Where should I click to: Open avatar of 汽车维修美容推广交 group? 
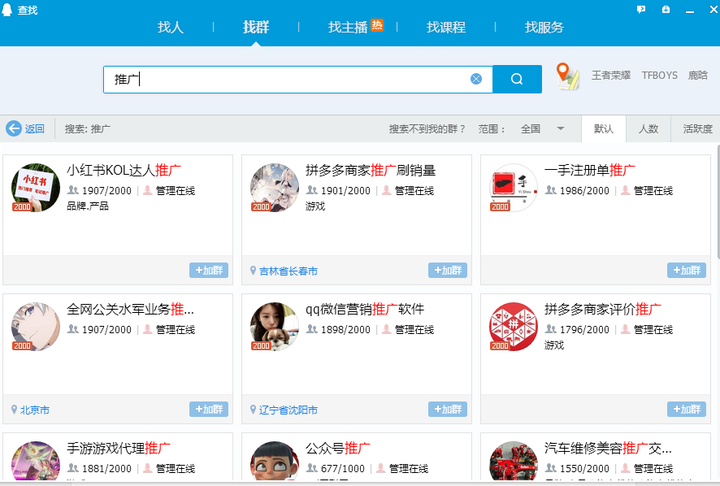click(513, 461)
